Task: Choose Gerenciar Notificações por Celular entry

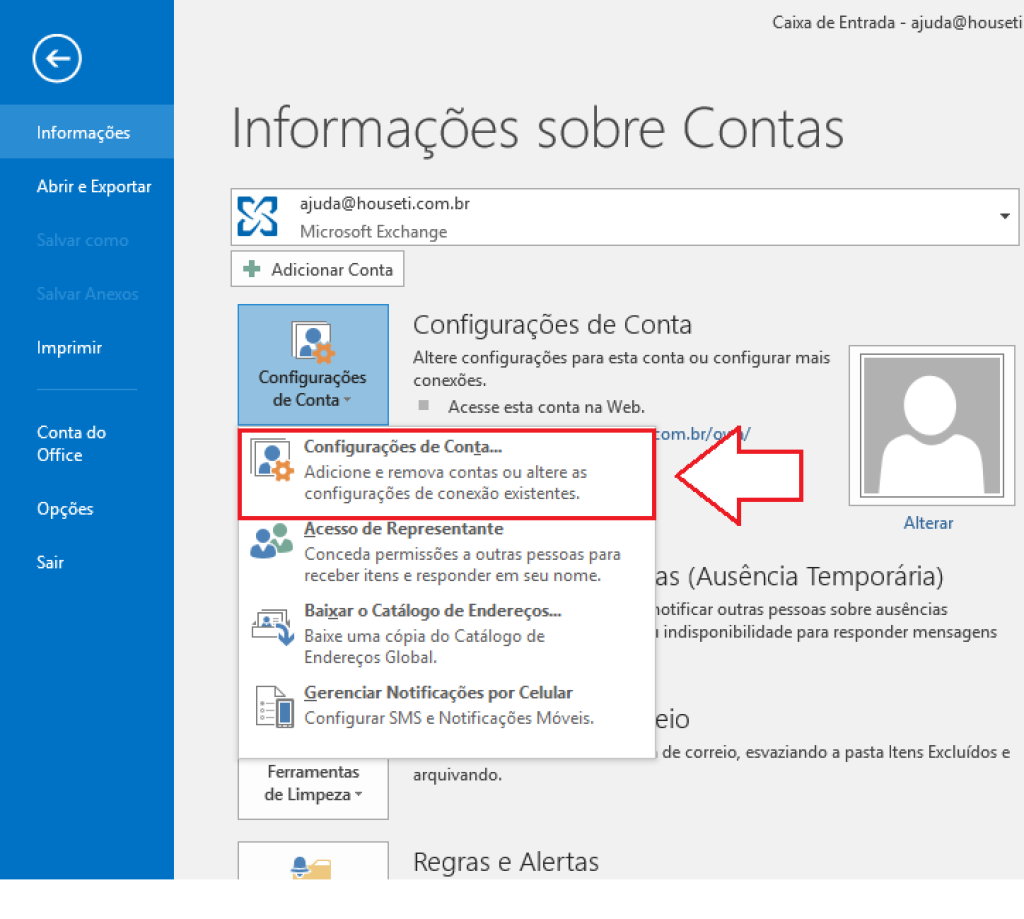Action: coord(447,705)
